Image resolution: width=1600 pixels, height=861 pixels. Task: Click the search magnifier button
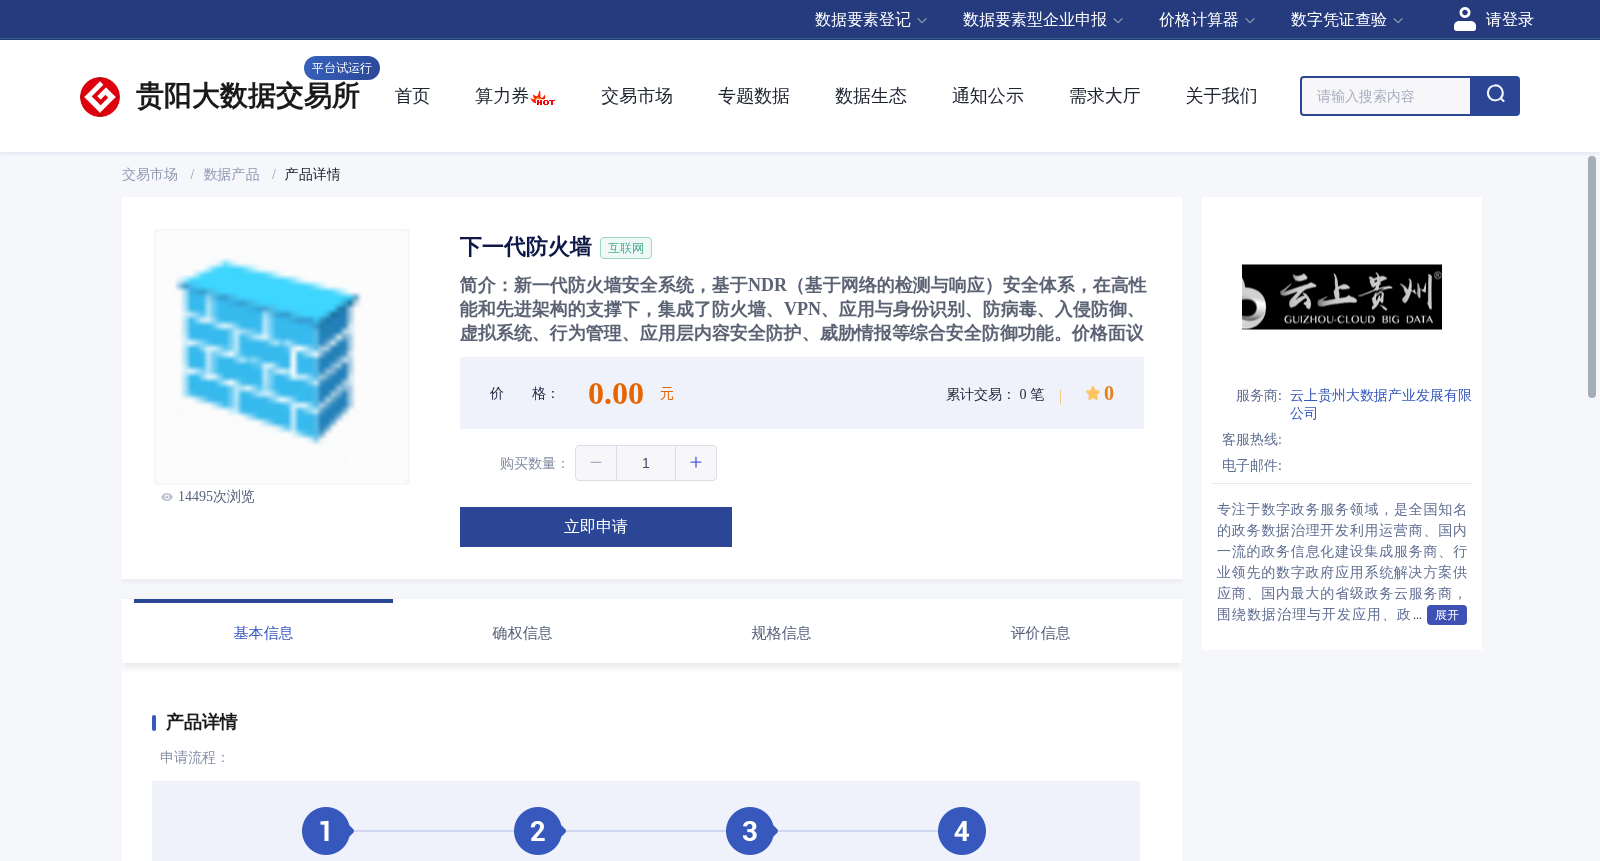coord(1495,96)
